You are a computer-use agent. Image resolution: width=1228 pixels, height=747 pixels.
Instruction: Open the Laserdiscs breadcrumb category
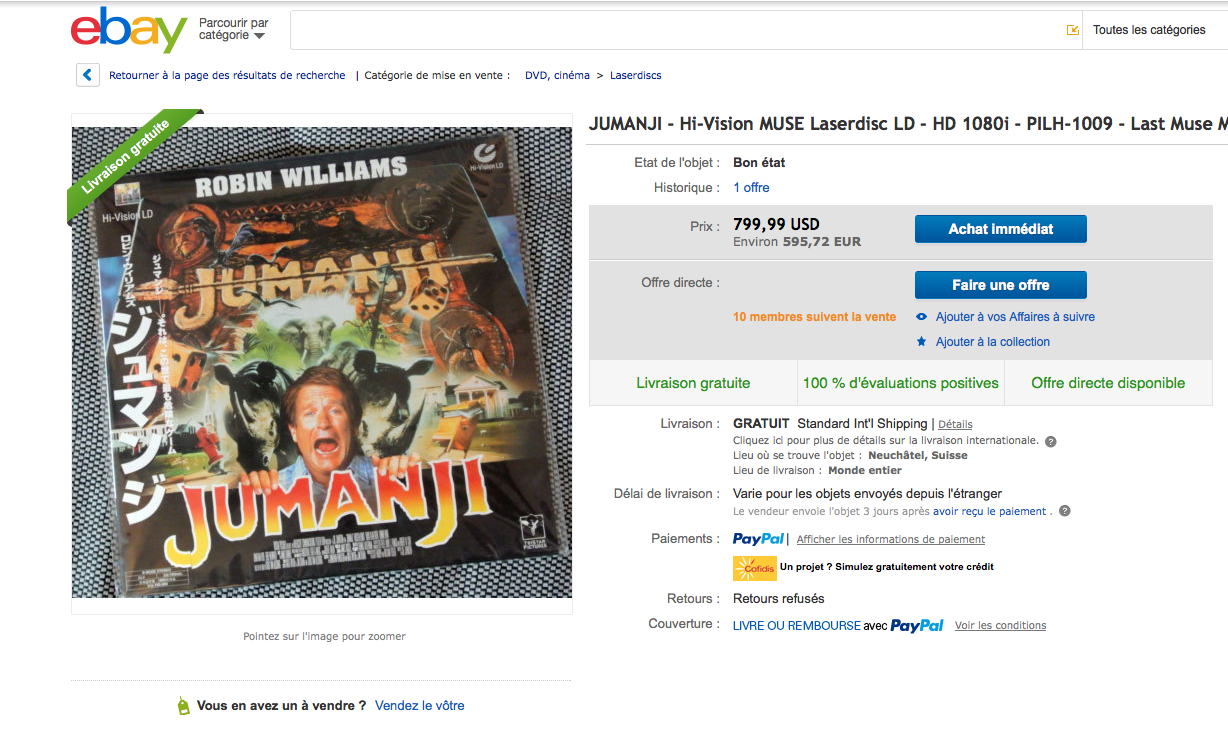[x=635, y=75]
